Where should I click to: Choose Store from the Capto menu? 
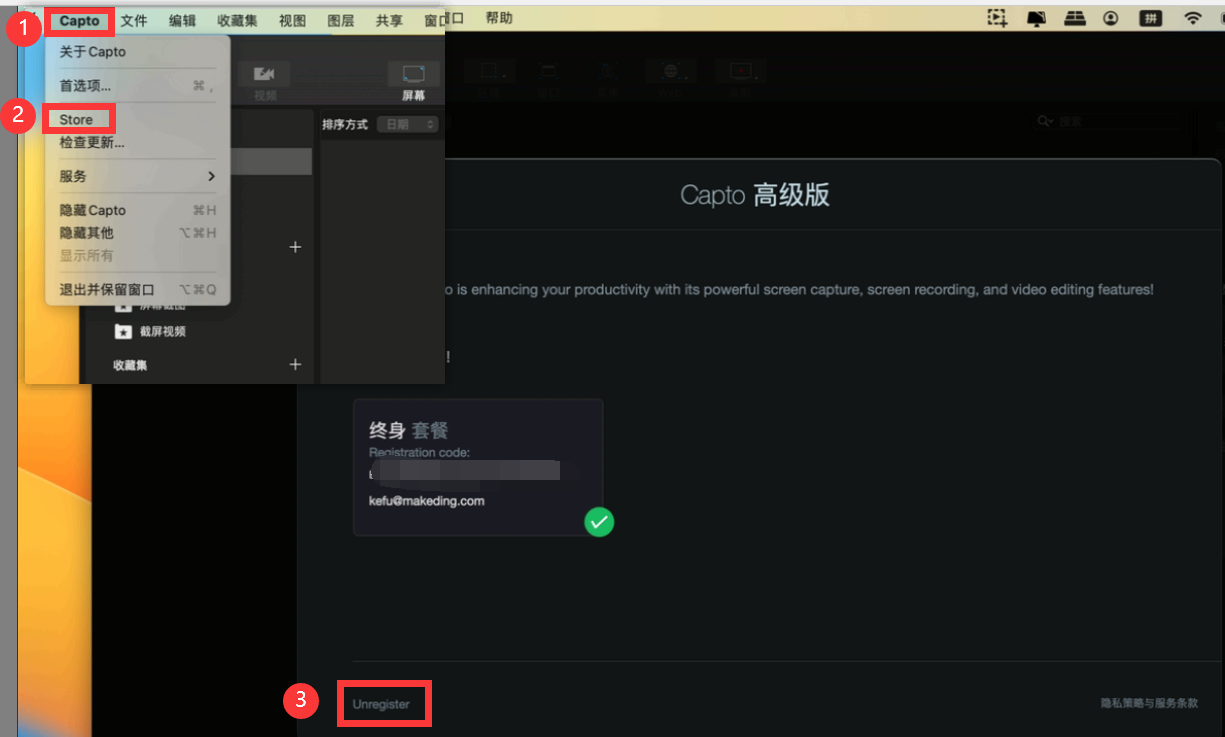(x=77, y=120)
